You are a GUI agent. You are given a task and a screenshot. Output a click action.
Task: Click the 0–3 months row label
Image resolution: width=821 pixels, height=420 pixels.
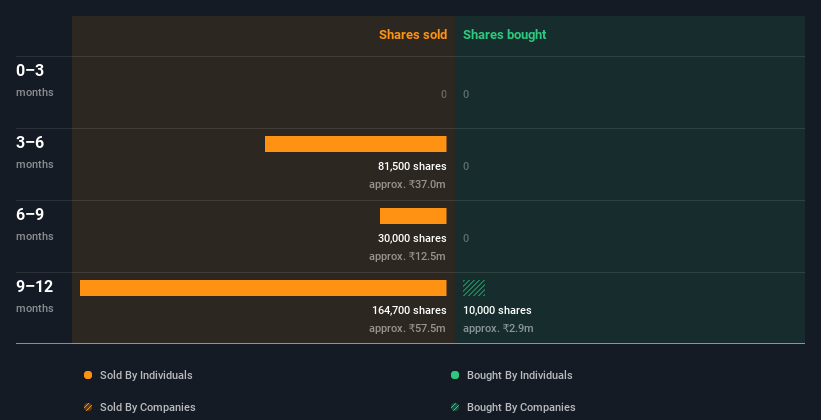tap(35, 80)
